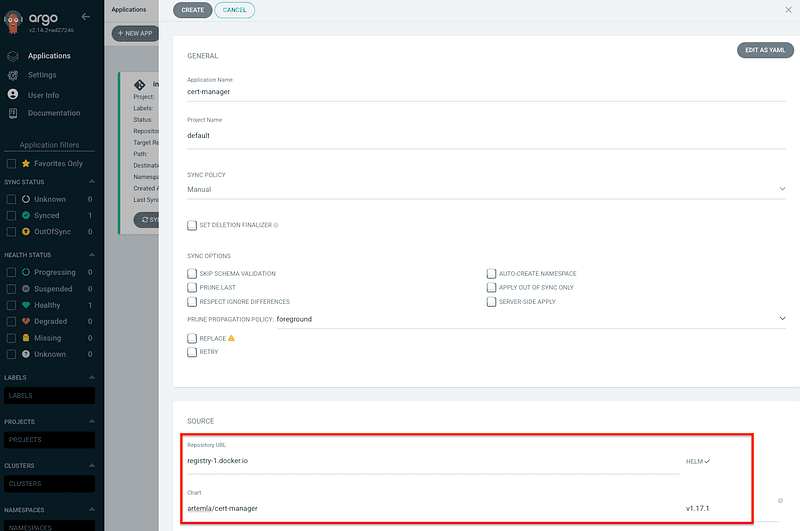
Task: Open User Info in the sidebar
Action: [43, 95]
